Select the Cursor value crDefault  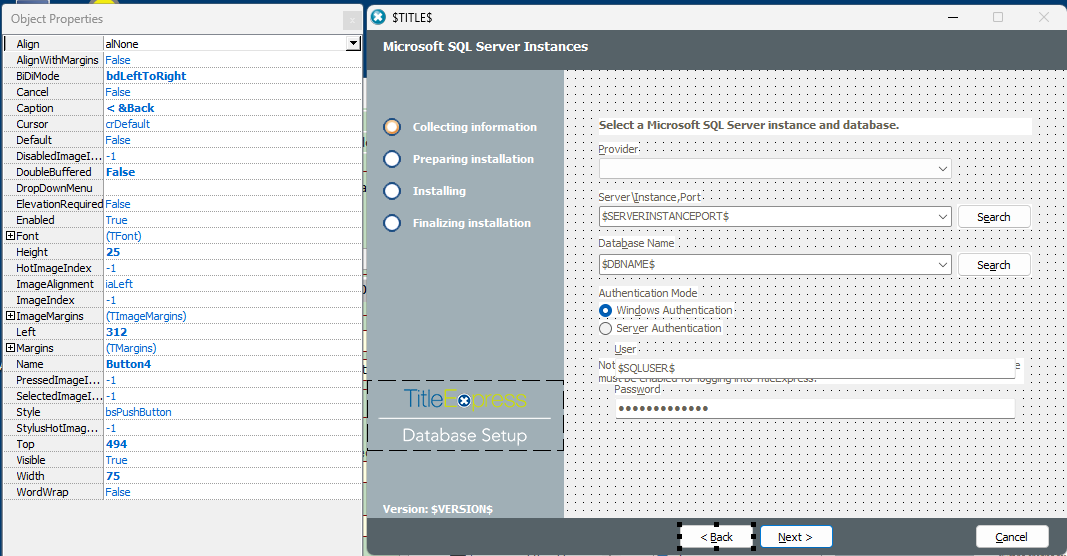127,124
